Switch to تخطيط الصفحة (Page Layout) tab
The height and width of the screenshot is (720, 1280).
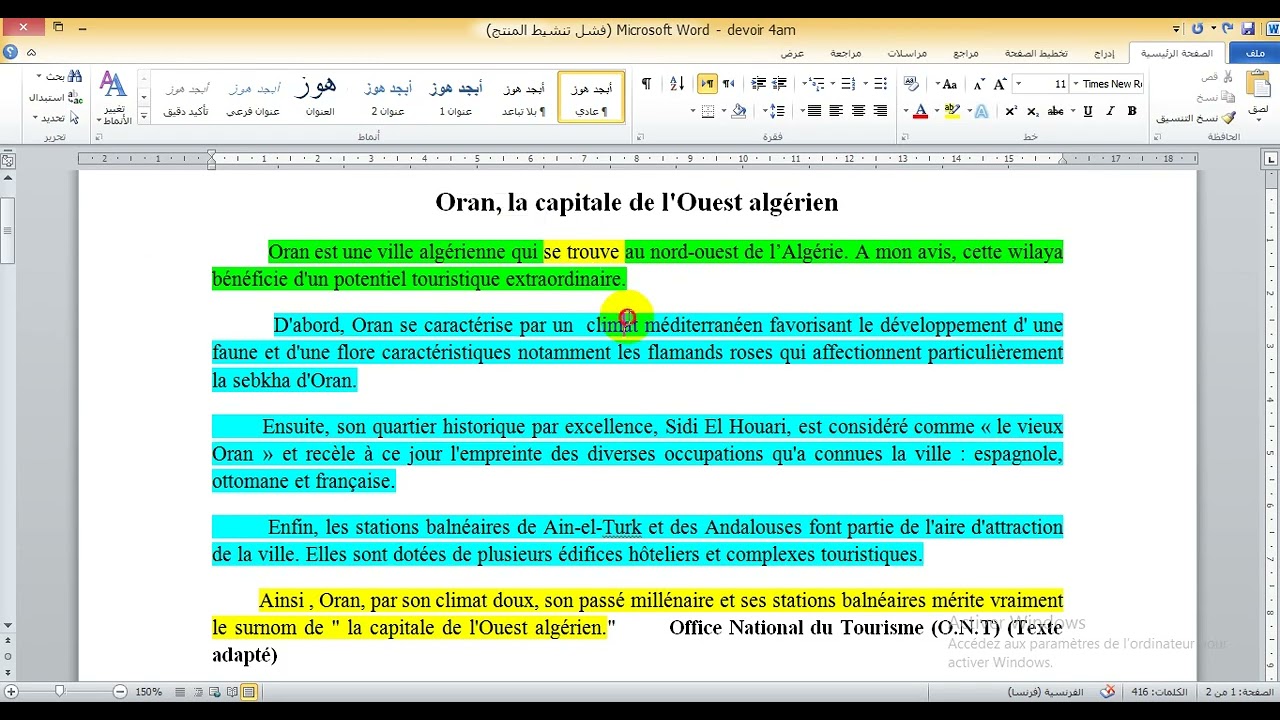(1036, 53)
